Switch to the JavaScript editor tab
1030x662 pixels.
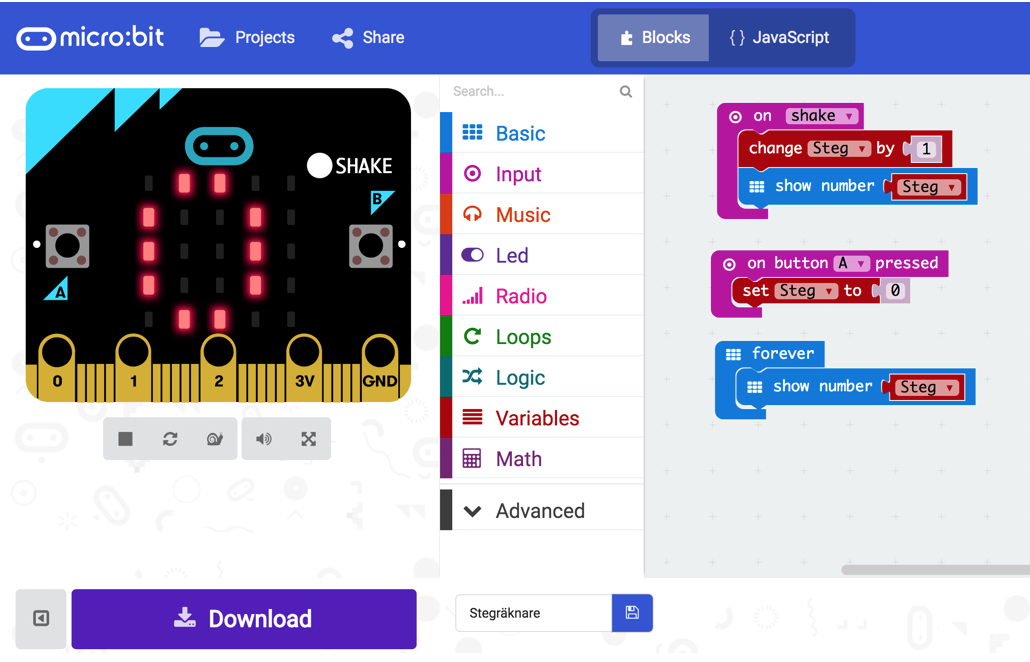(x=780, y=37)
